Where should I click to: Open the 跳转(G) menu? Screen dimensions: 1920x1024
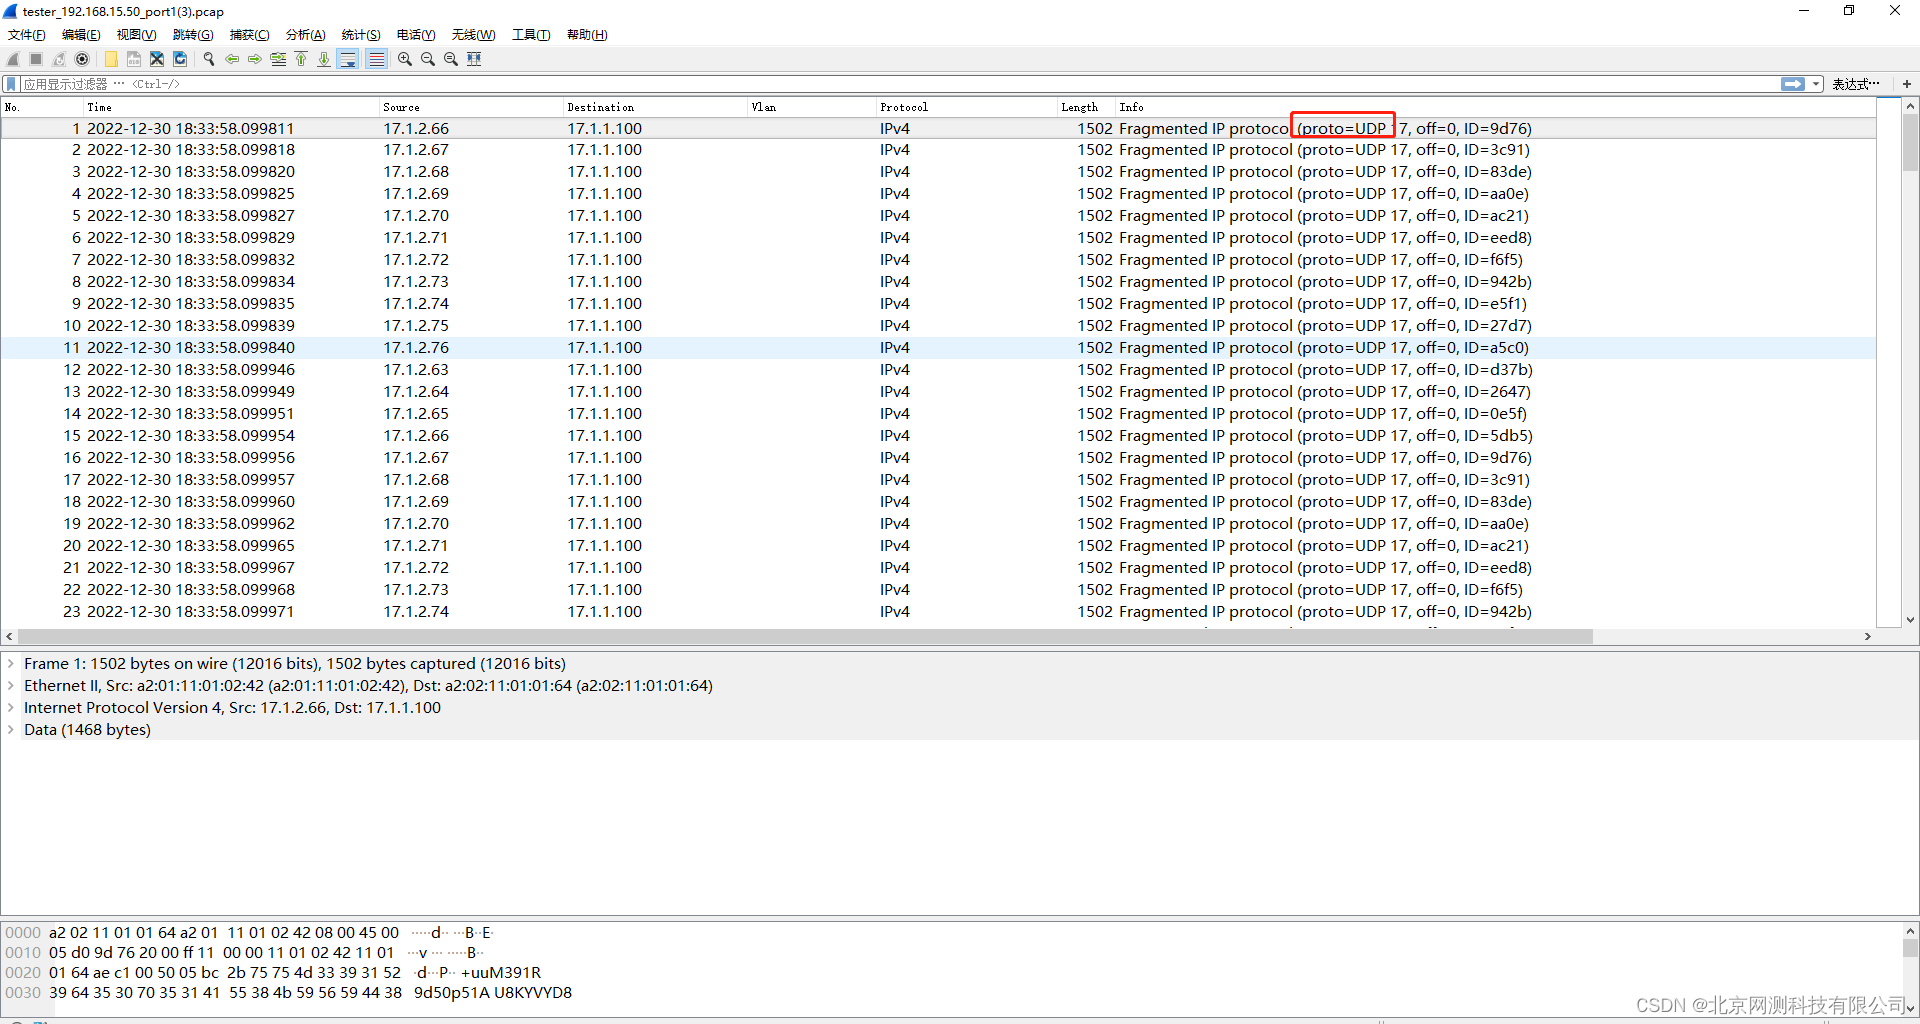[x=193, y=35]
